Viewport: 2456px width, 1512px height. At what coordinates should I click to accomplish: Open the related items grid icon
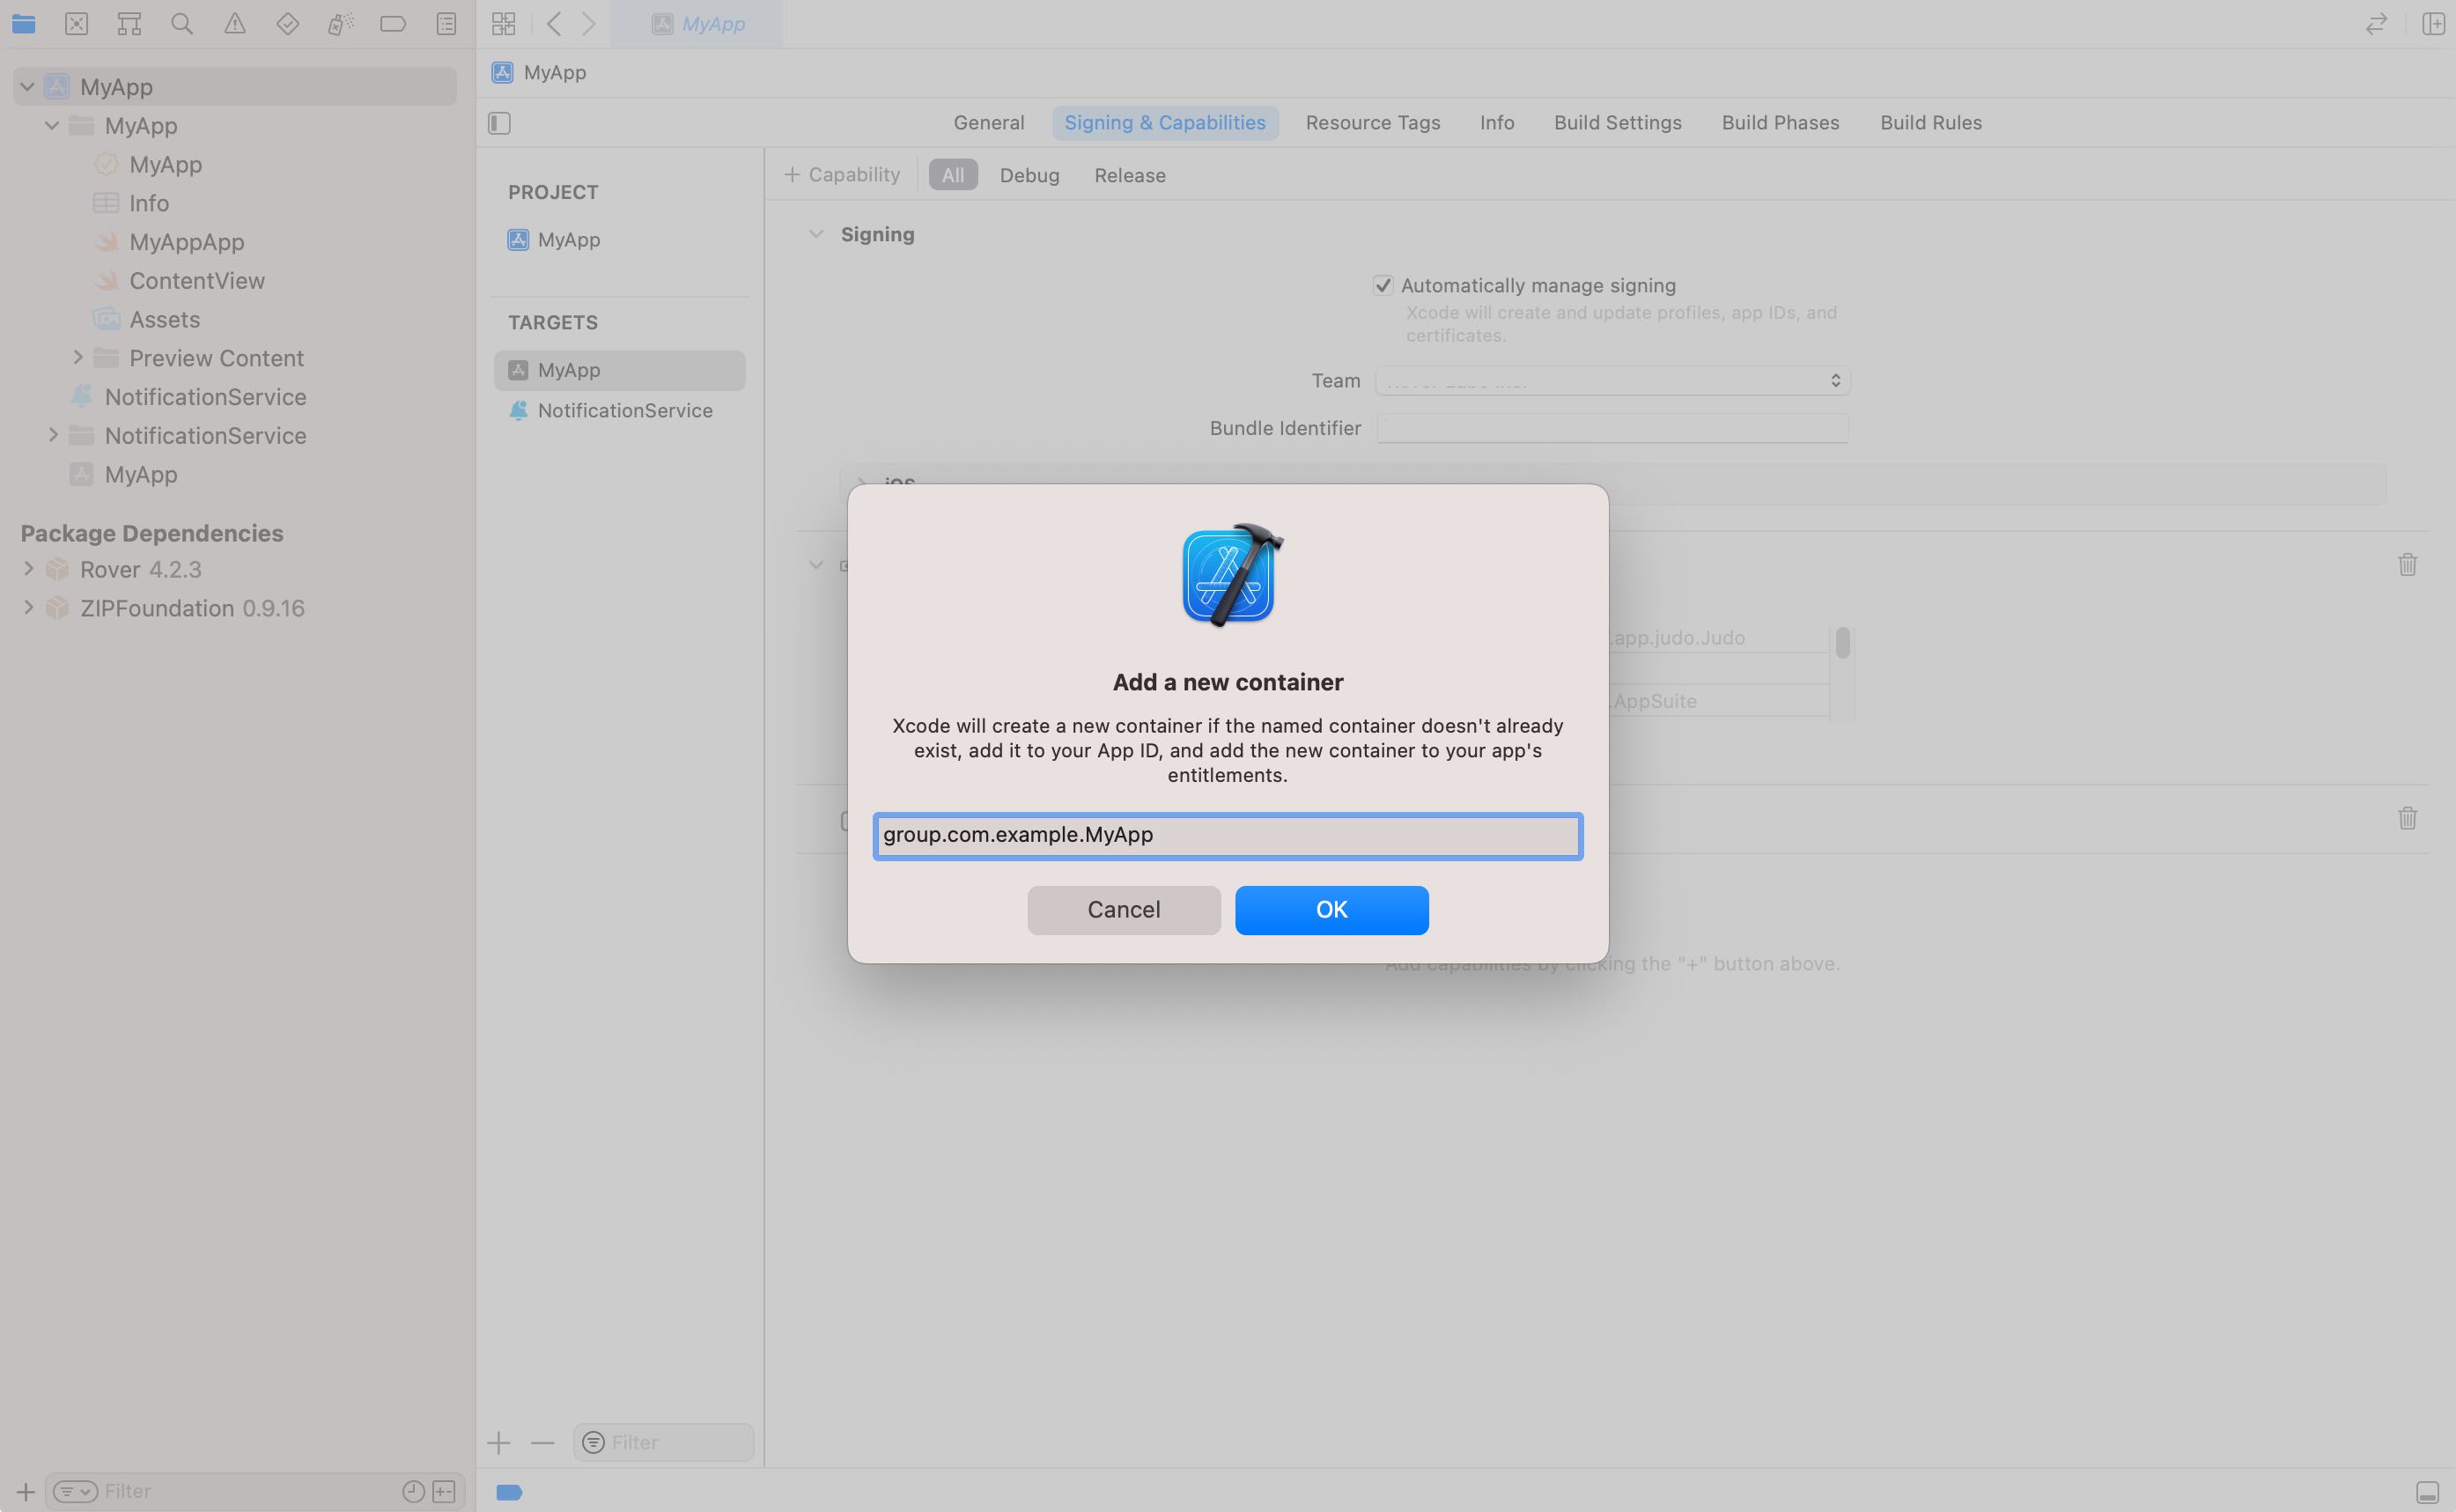pyautogui.click(x=504, y=23)
